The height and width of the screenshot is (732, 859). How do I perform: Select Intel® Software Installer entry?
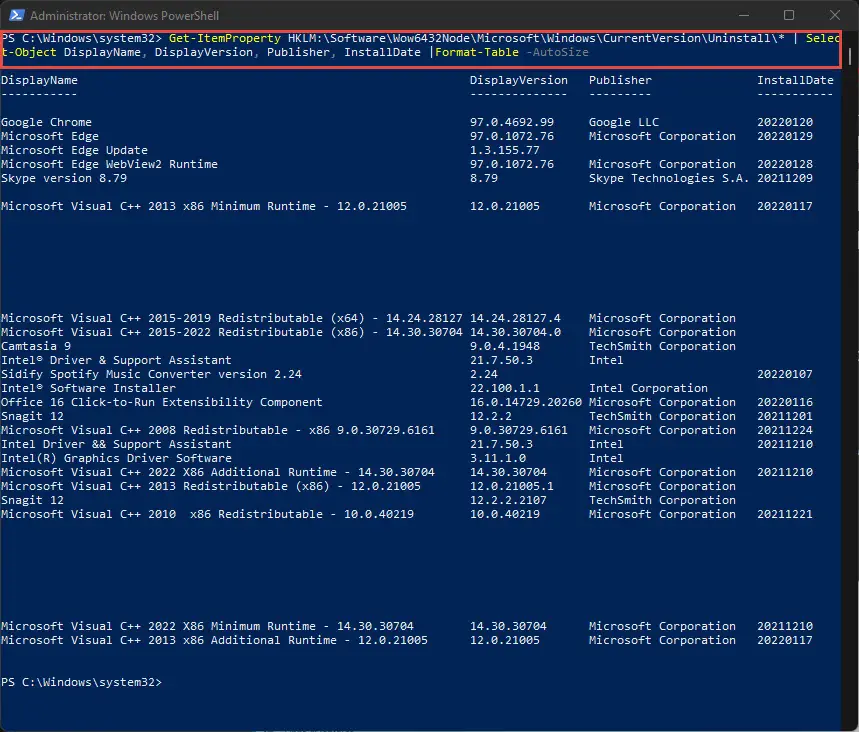pos(88,388)
